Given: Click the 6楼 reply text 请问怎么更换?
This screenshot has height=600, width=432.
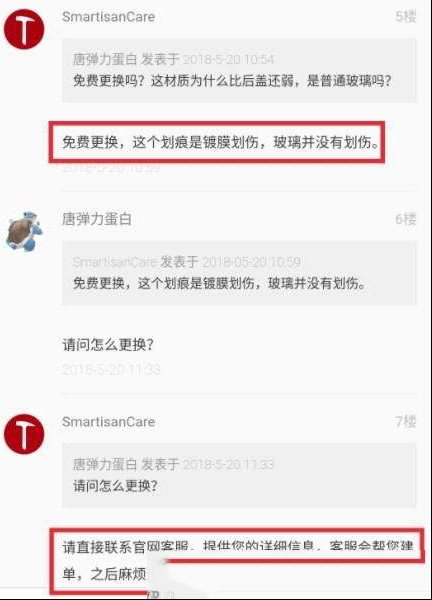Looking at the screenshot, I should click(108, 345).
